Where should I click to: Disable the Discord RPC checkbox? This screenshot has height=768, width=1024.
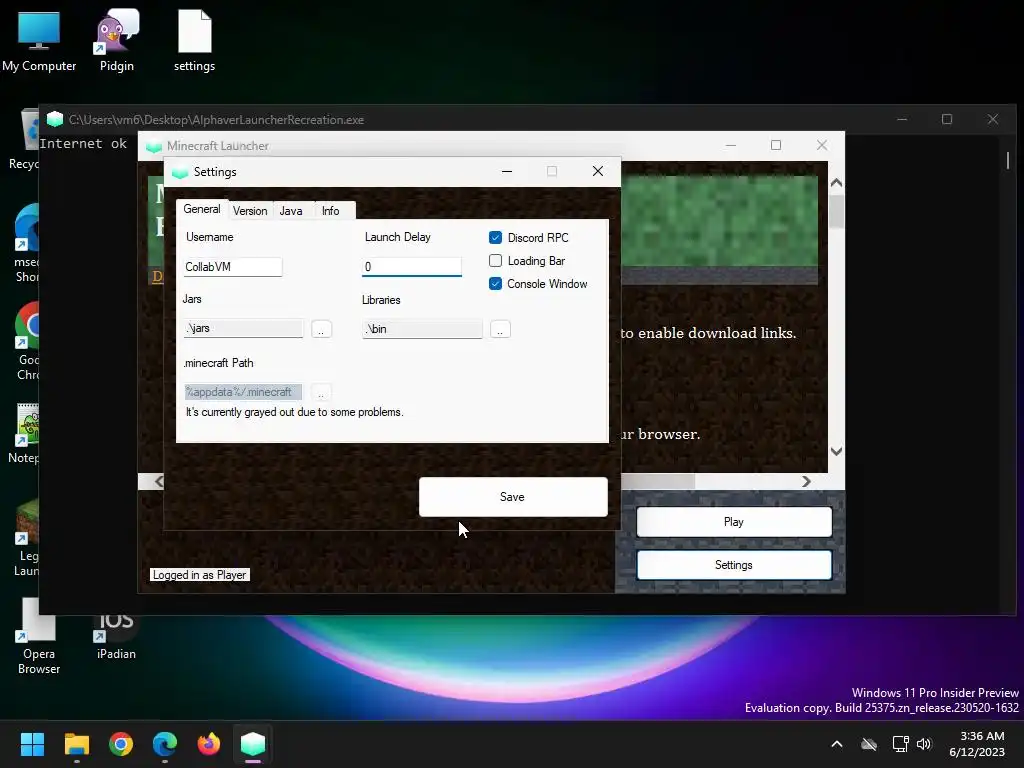496,238
